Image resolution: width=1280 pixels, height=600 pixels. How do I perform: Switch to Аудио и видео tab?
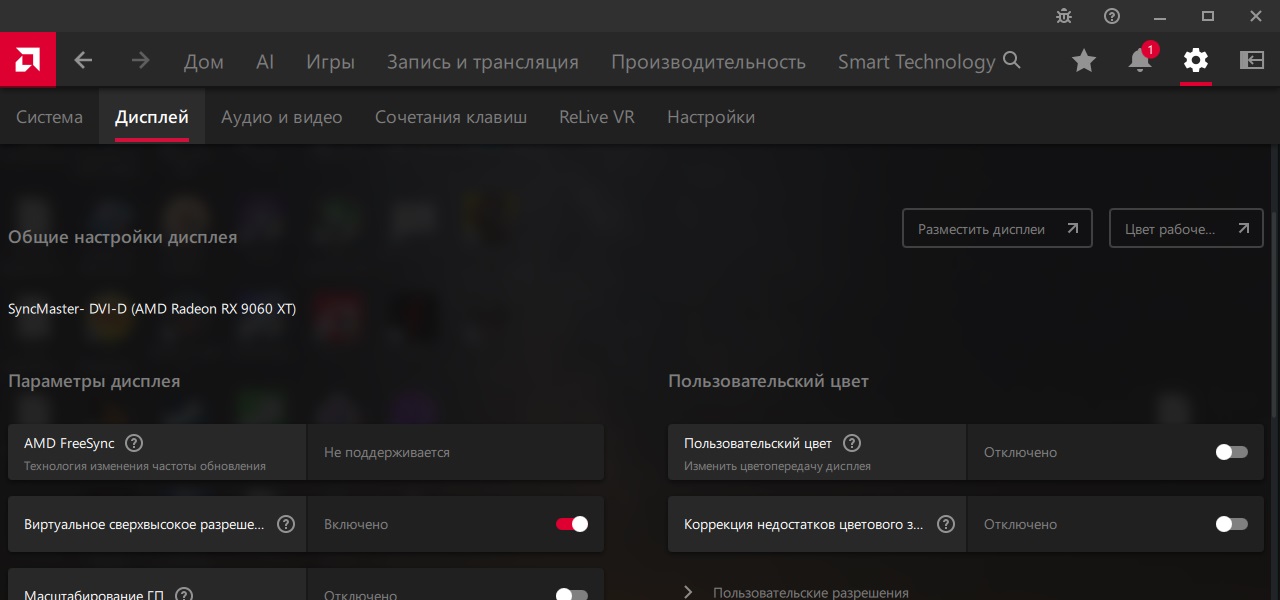pyautogui.click(x=282, y=117)
